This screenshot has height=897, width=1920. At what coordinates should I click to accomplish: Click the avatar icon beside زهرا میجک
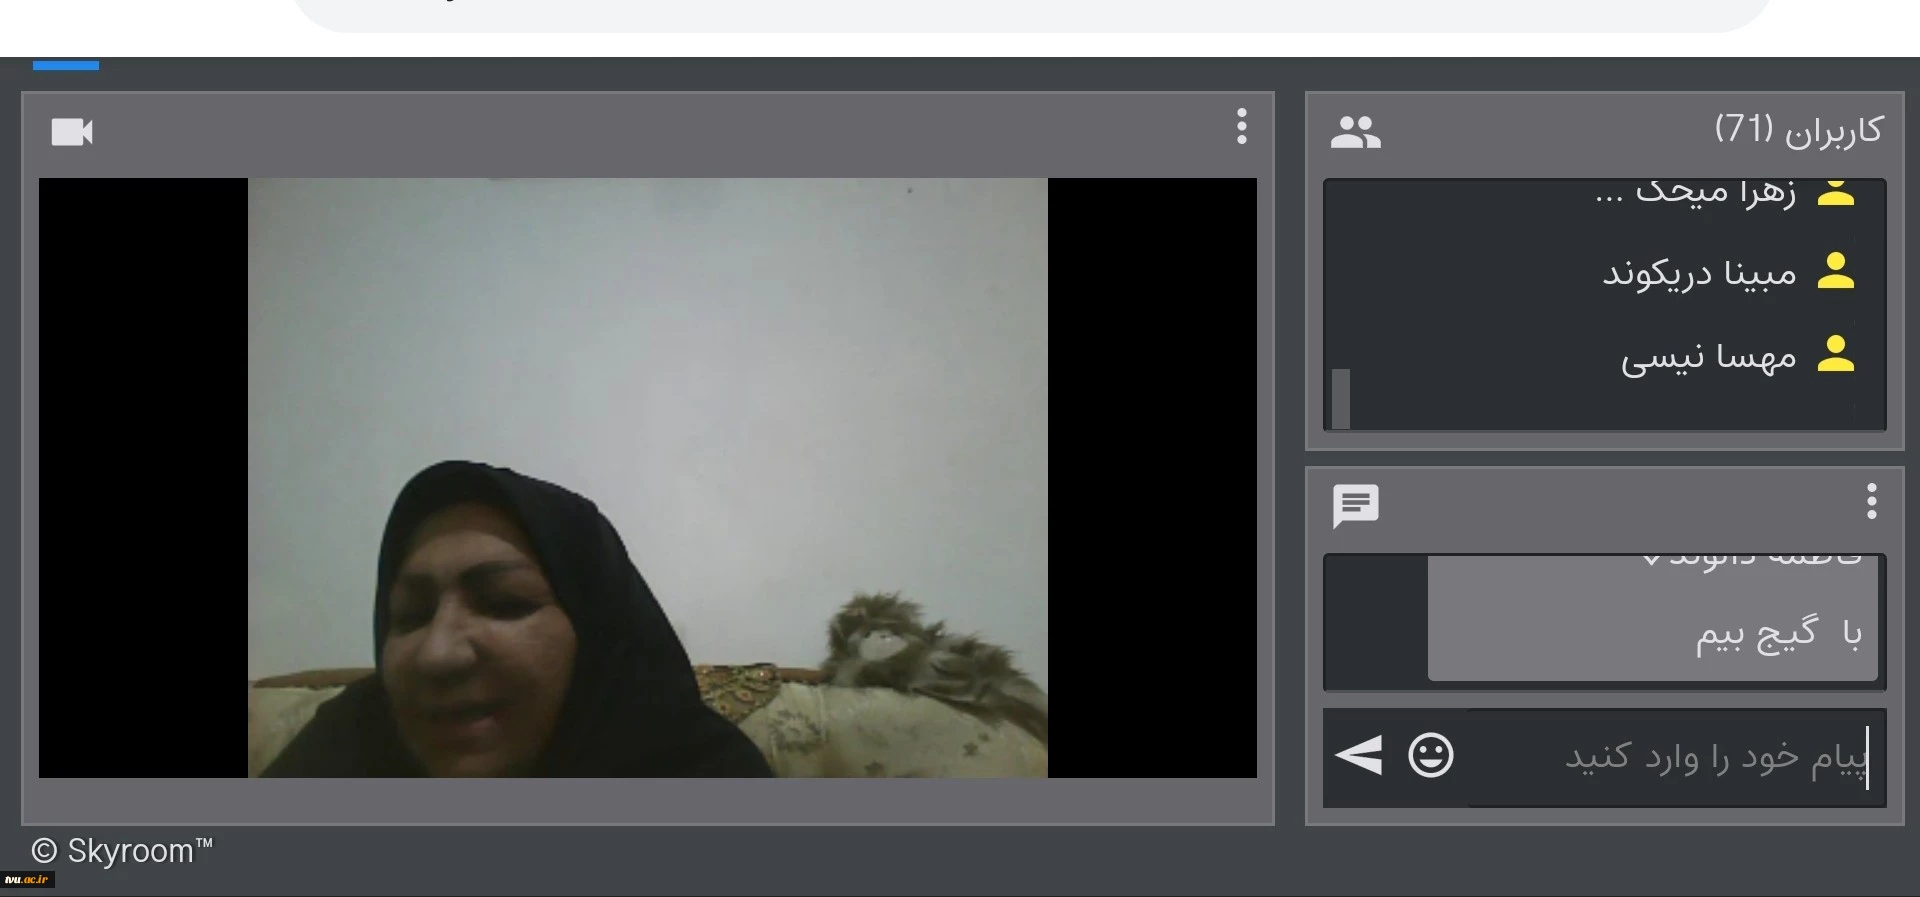1835,193
